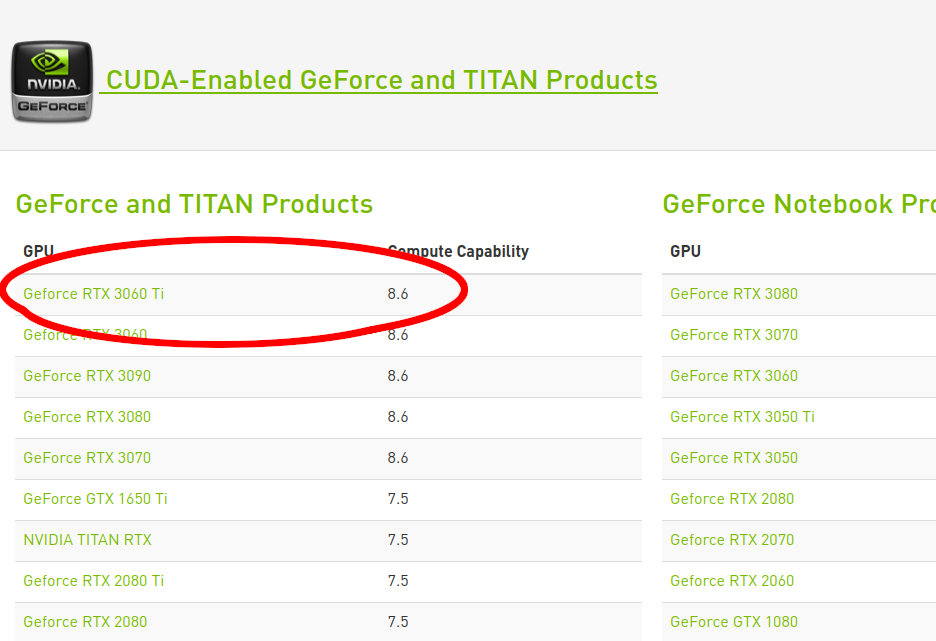Select the Geforce RTX 2070 notebook link
The width and height of the screenshot is (936, 641).
[x=731, y=540]
